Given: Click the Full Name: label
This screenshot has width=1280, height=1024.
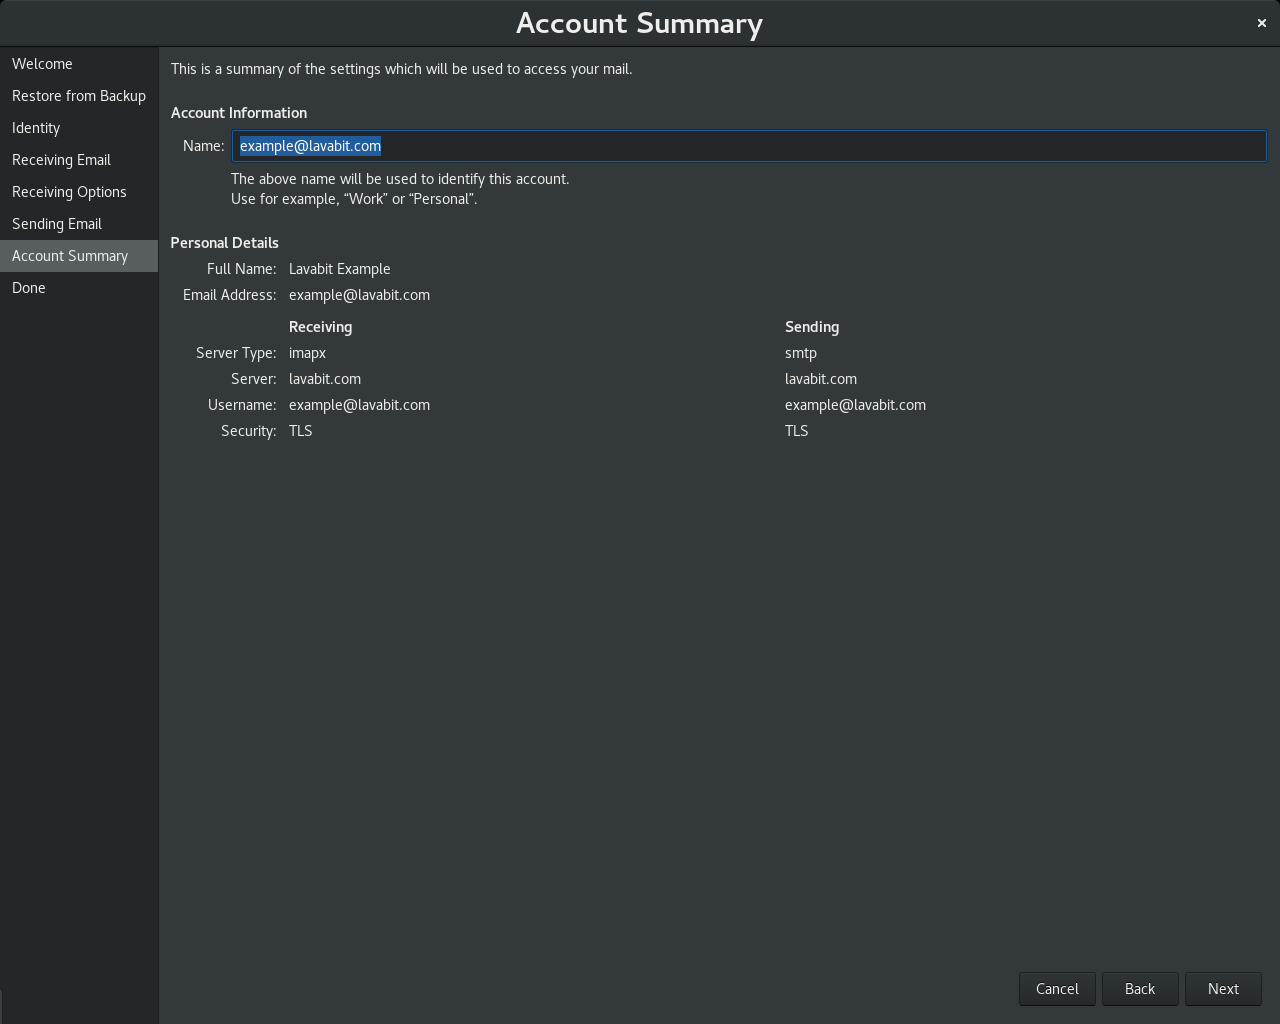Looking at the screenshot, I should tap(242, 269).
